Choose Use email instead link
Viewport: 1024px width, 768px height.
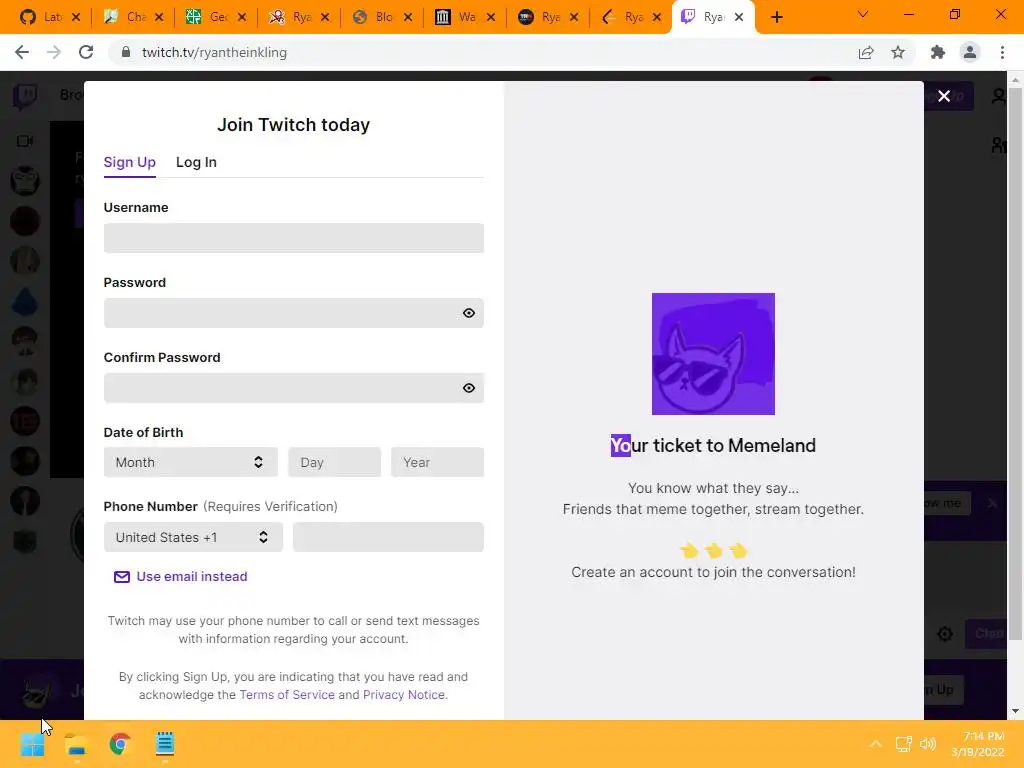coord(181,577)
